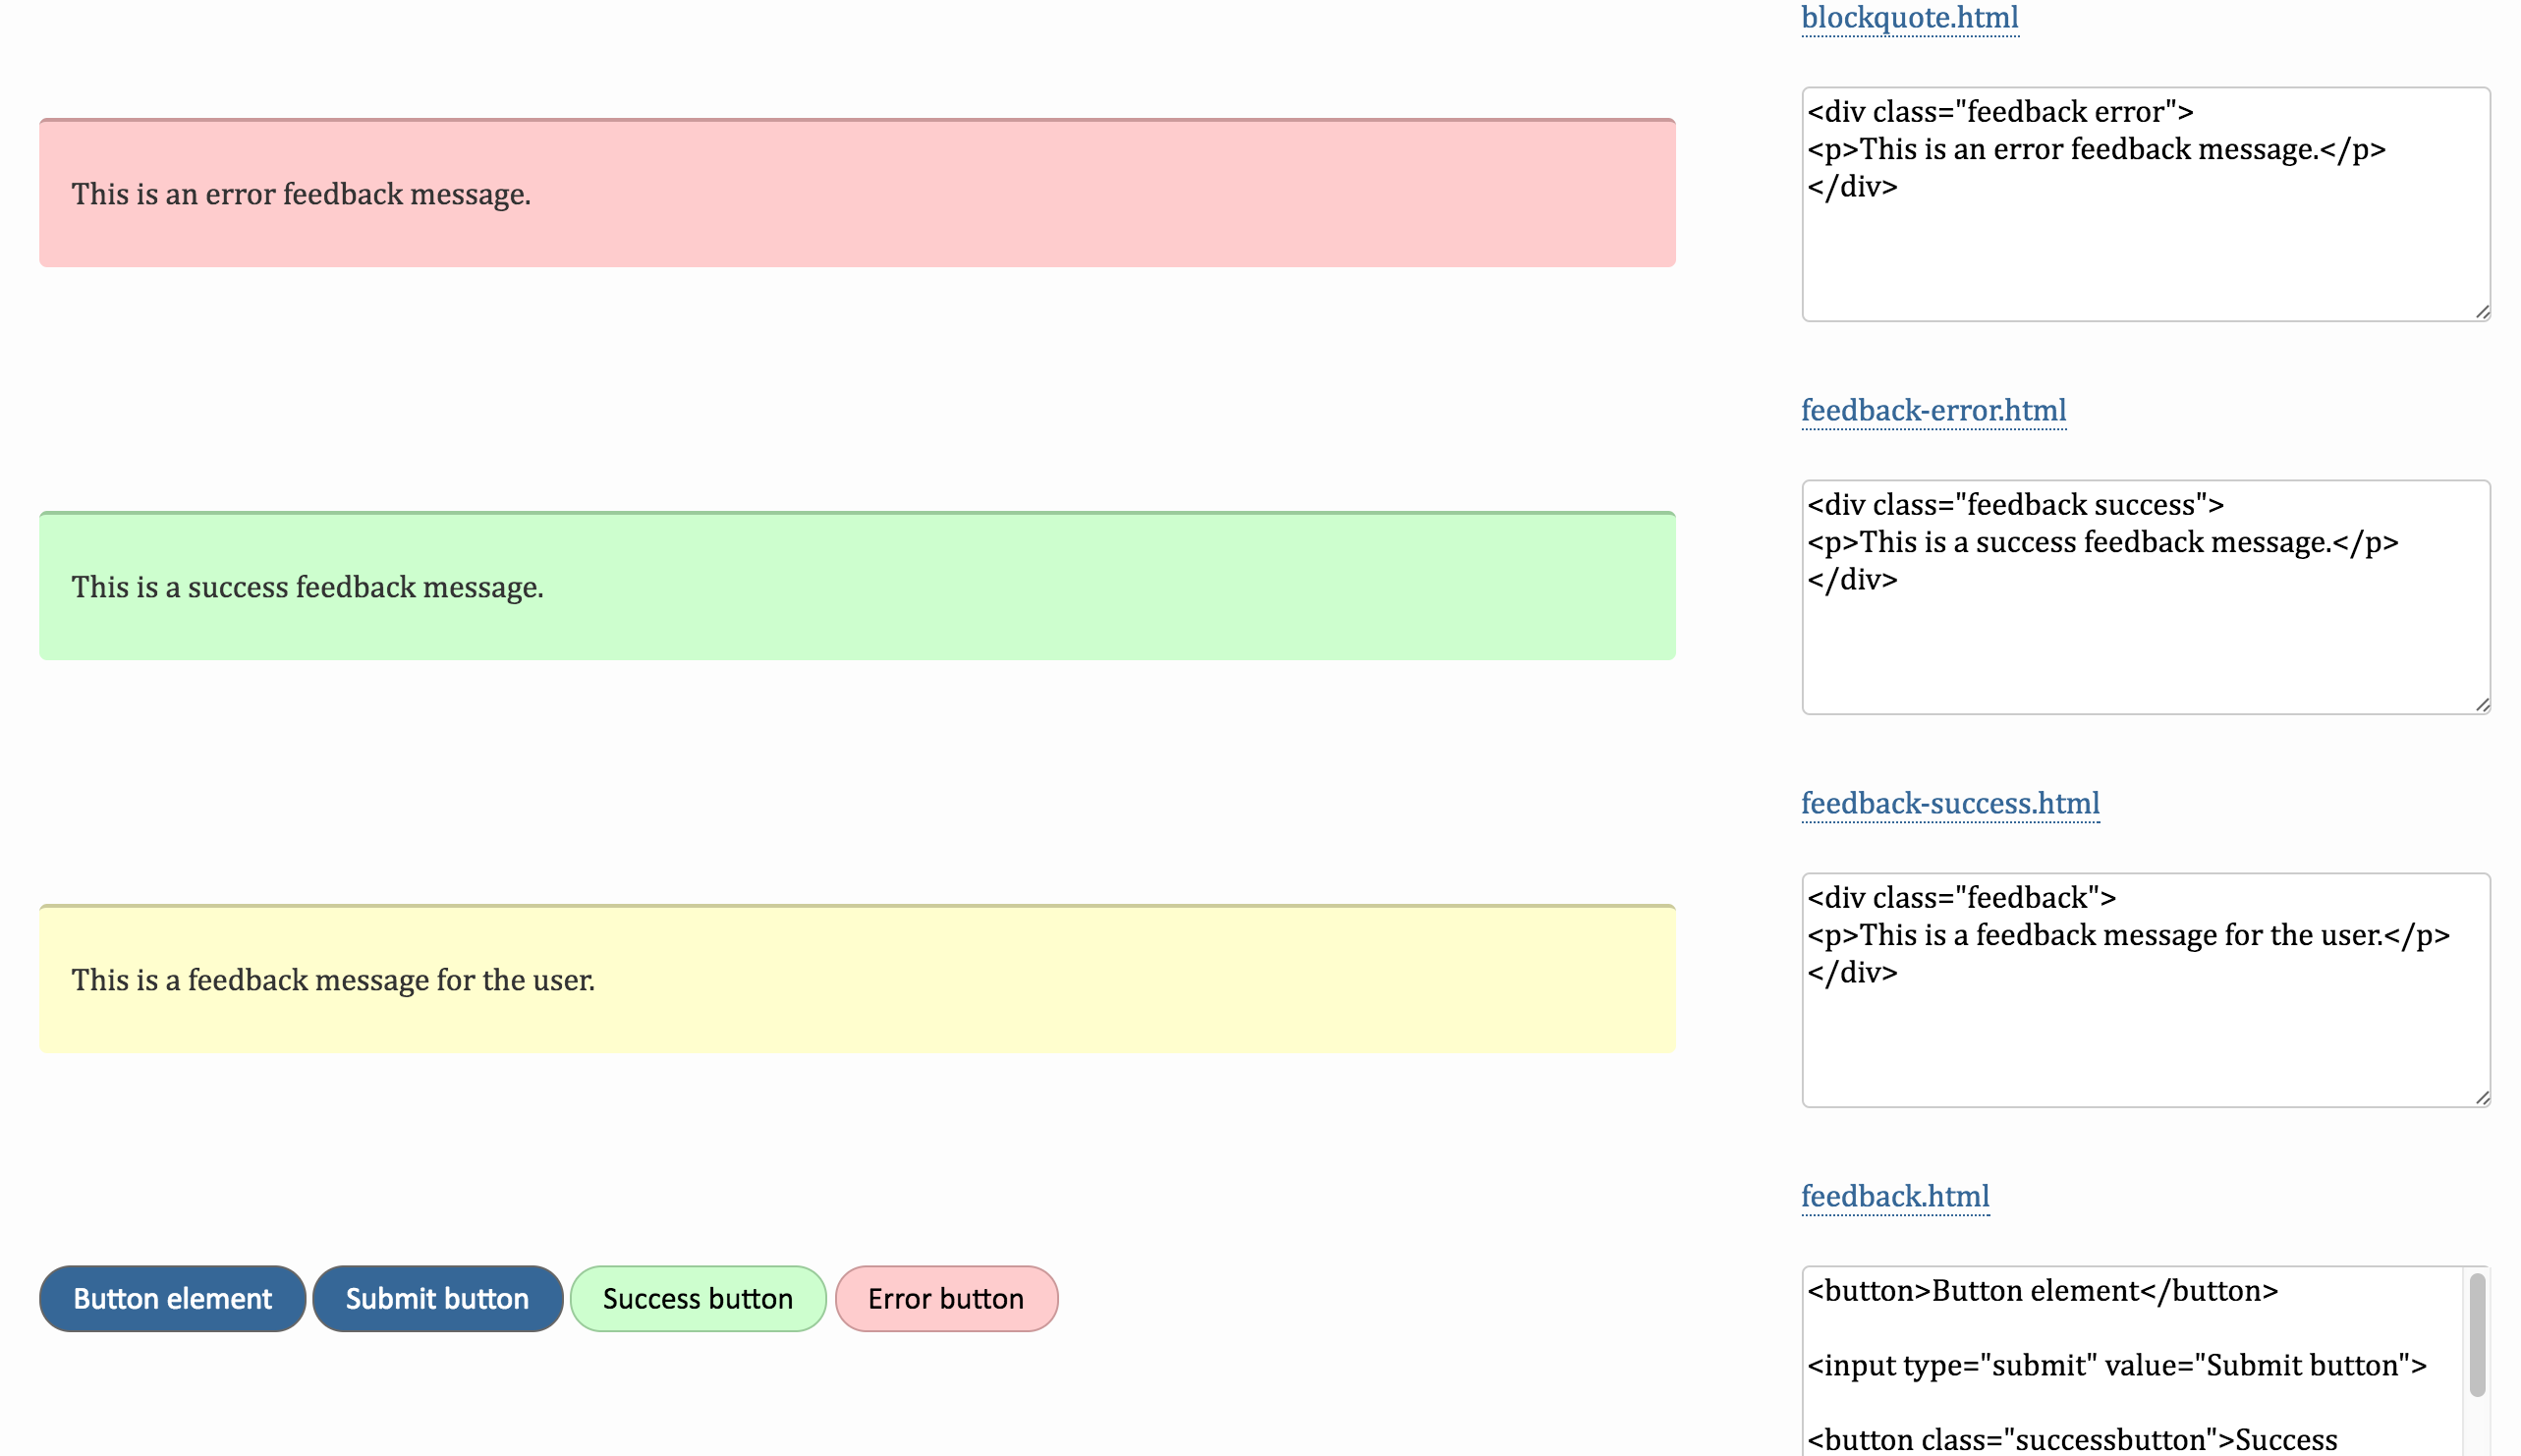
Task: Click 'This is a feedback message for the user.'
Action: click(x=333, y=980)
